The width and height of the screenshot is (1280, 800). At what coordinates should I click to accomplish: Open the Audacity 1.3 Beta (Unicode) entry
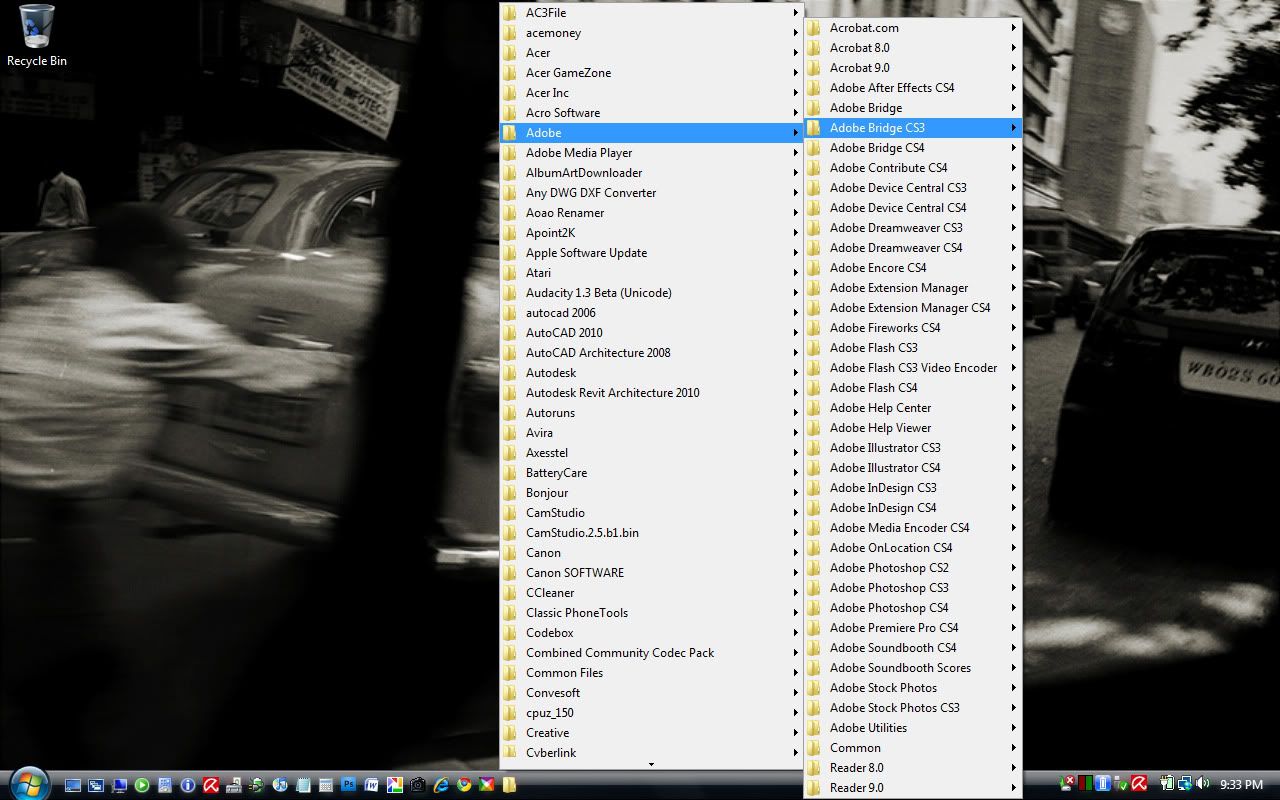coord(652,293)
